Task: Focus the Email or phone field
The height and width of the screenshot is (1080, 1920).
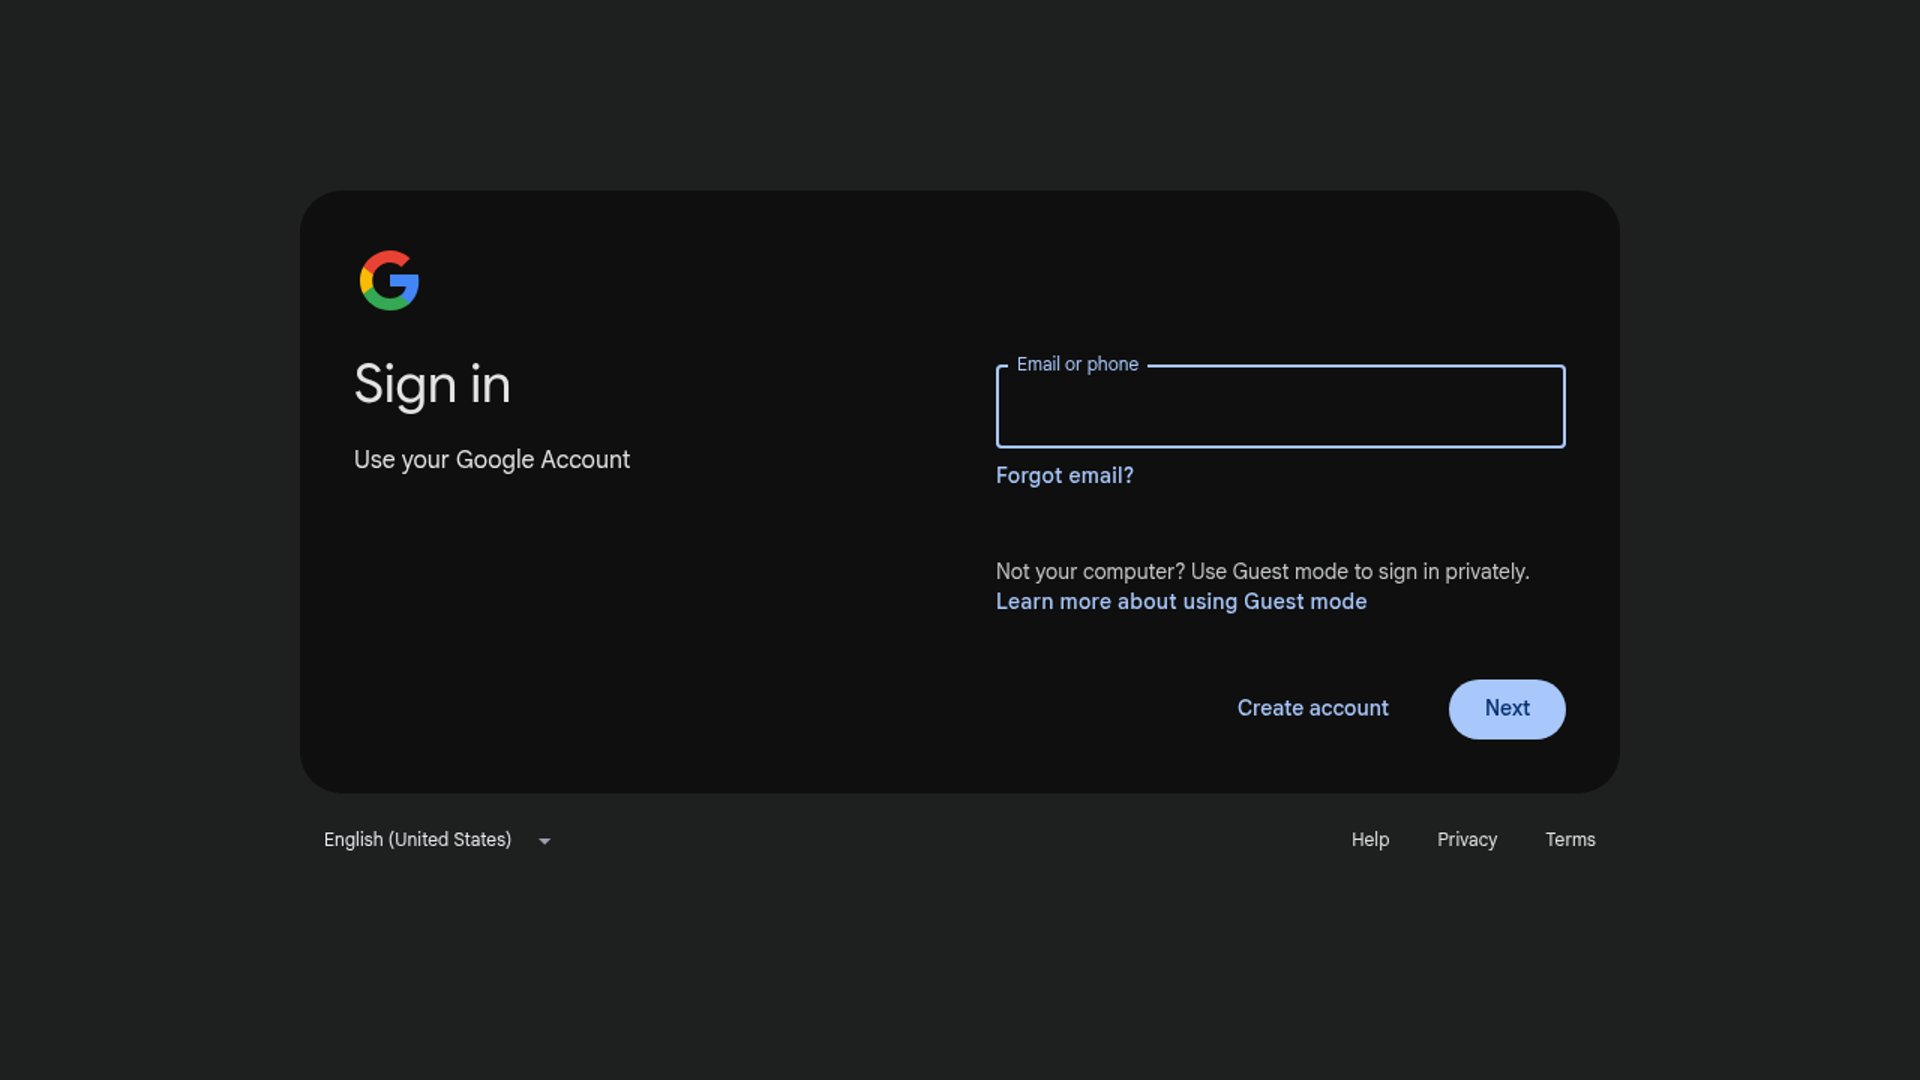Action: [x=1280, y=408]
